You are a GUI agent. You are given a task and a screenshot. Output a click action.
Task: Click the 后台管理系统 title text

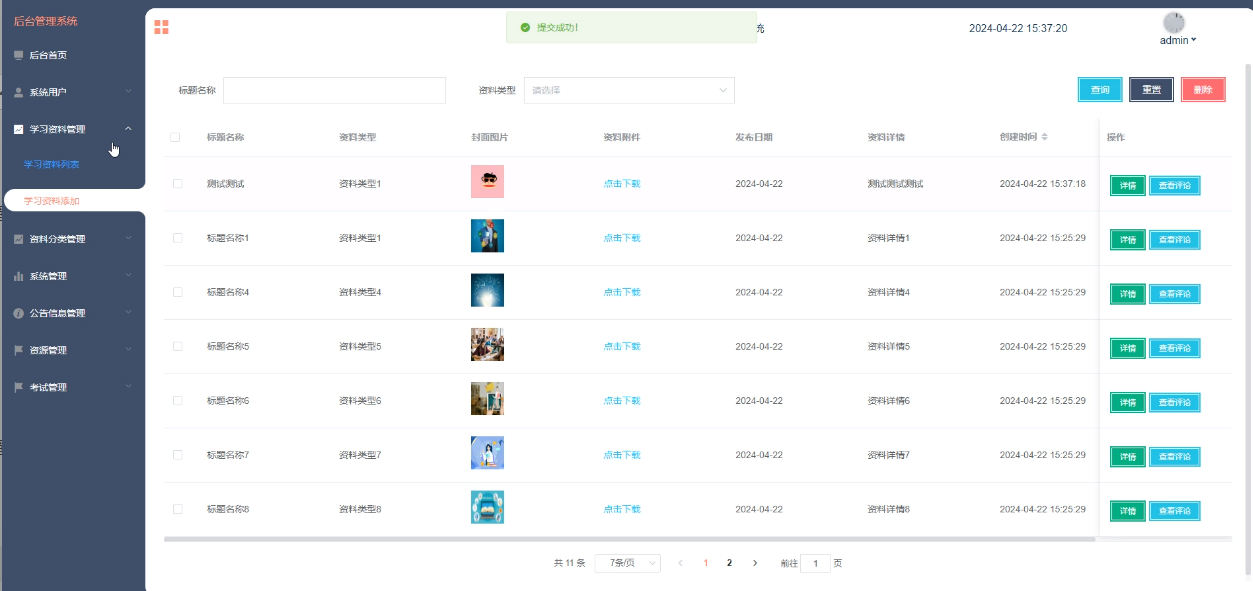coord(45,21)
